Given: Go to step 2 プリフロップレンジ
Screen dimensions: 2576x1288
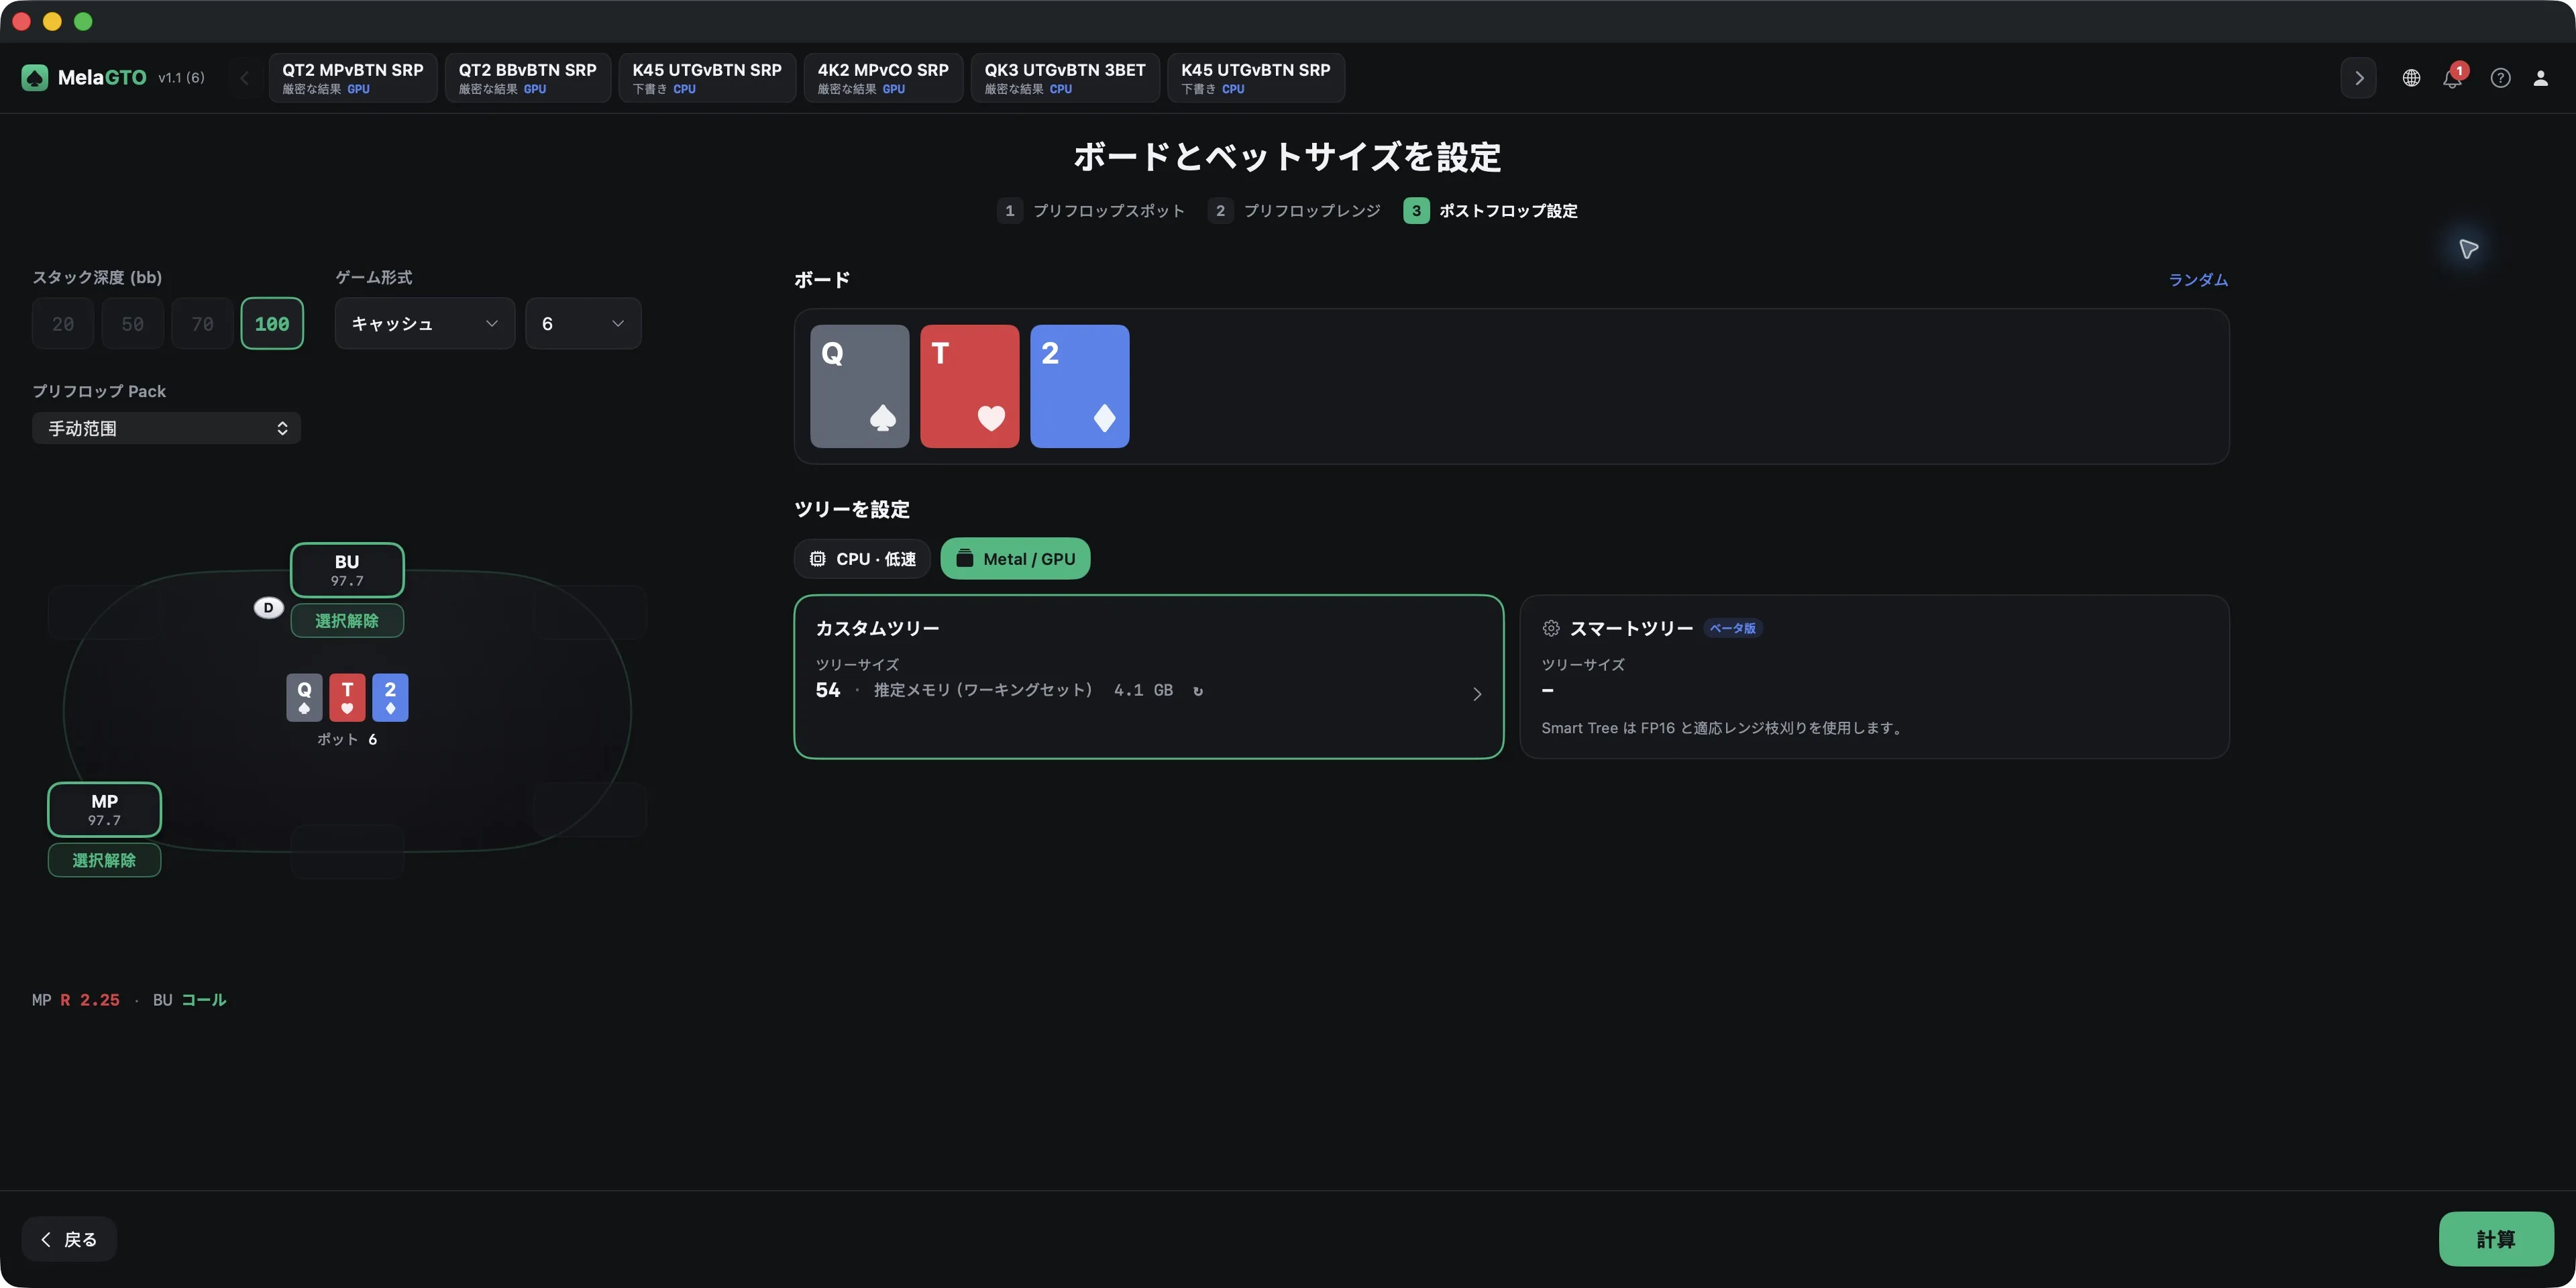Looking at the screenshot, I should click(x=1295, y=211).
